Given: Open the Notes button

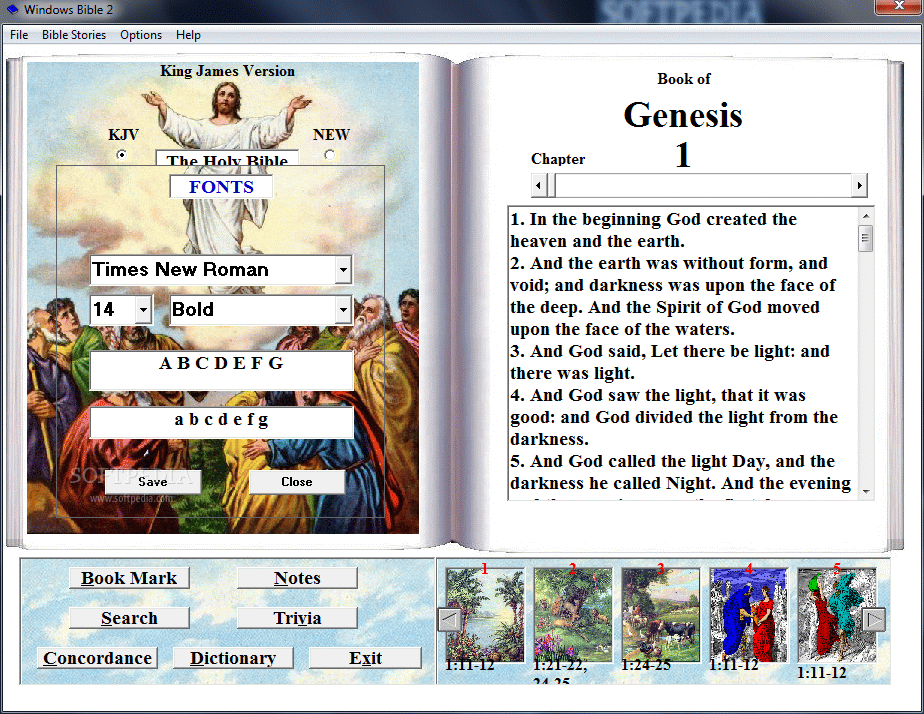Looking at the screenshot, I should point(297,578).
